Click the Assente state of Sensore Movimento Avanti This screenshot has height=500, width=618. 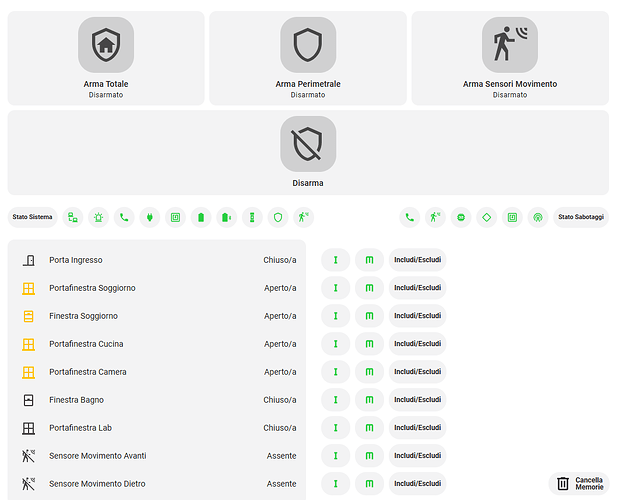pyautogui.click(x=281, y=456)
